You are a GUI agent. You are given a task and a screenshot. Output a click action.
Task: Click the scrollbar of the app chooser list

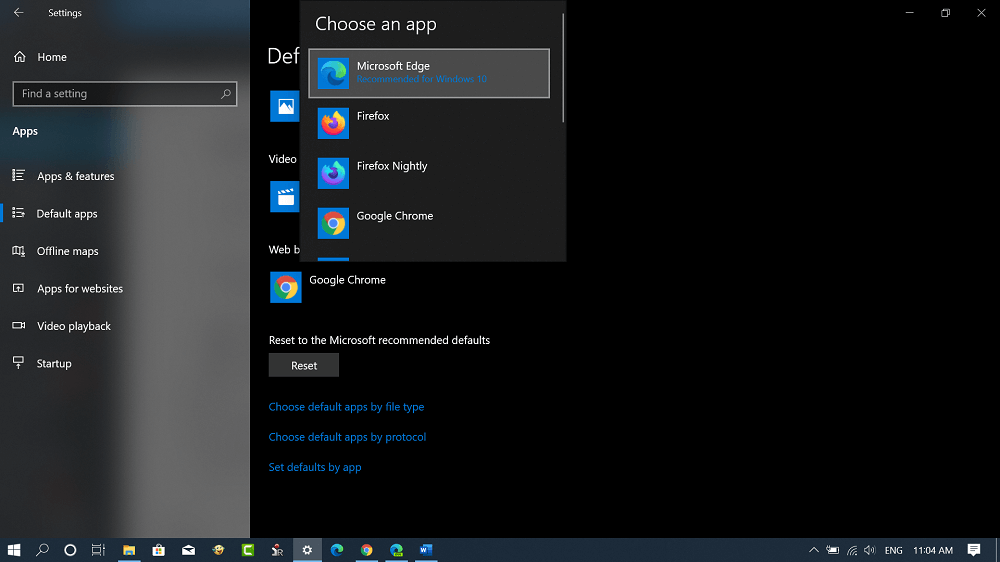pyautogui.click(x=563, y=68)
